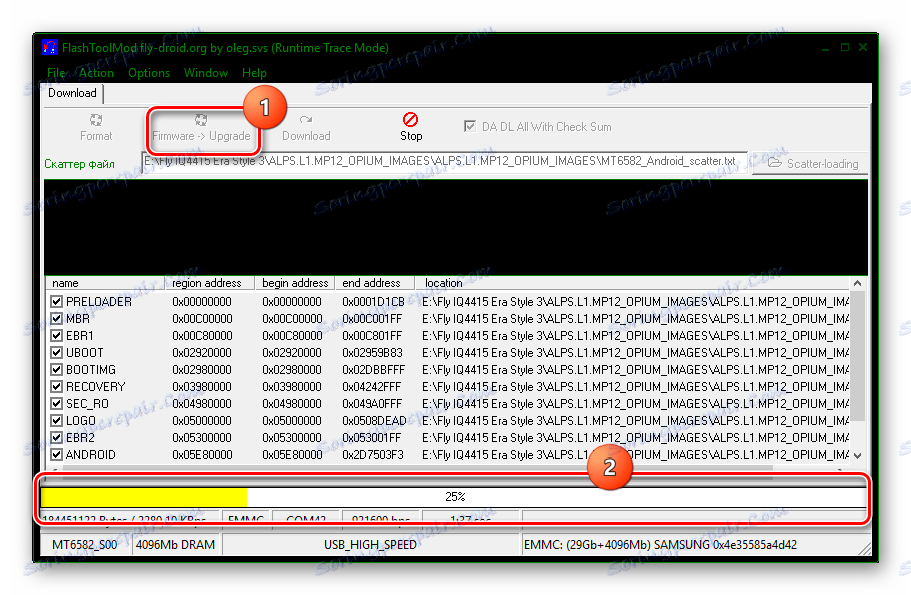
Task: Sort by the begin address column header
Action: pos(295,283)
